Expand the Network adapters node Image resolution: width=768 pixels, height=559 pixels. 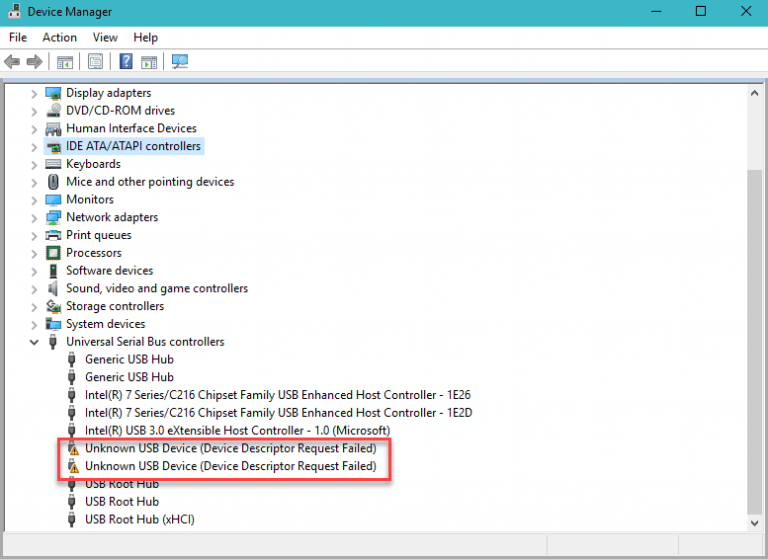click(34, 218)
